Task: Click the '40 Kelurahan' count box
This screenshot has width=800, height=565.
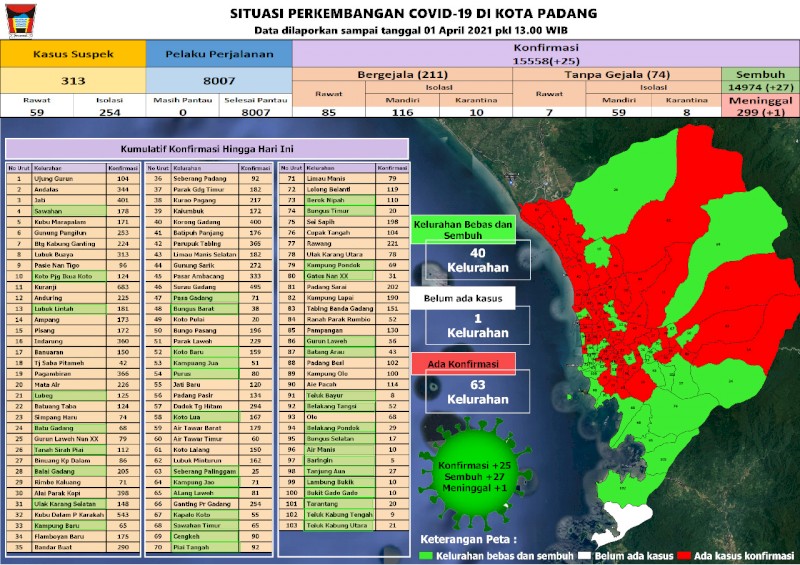Action: pos(478,260)
